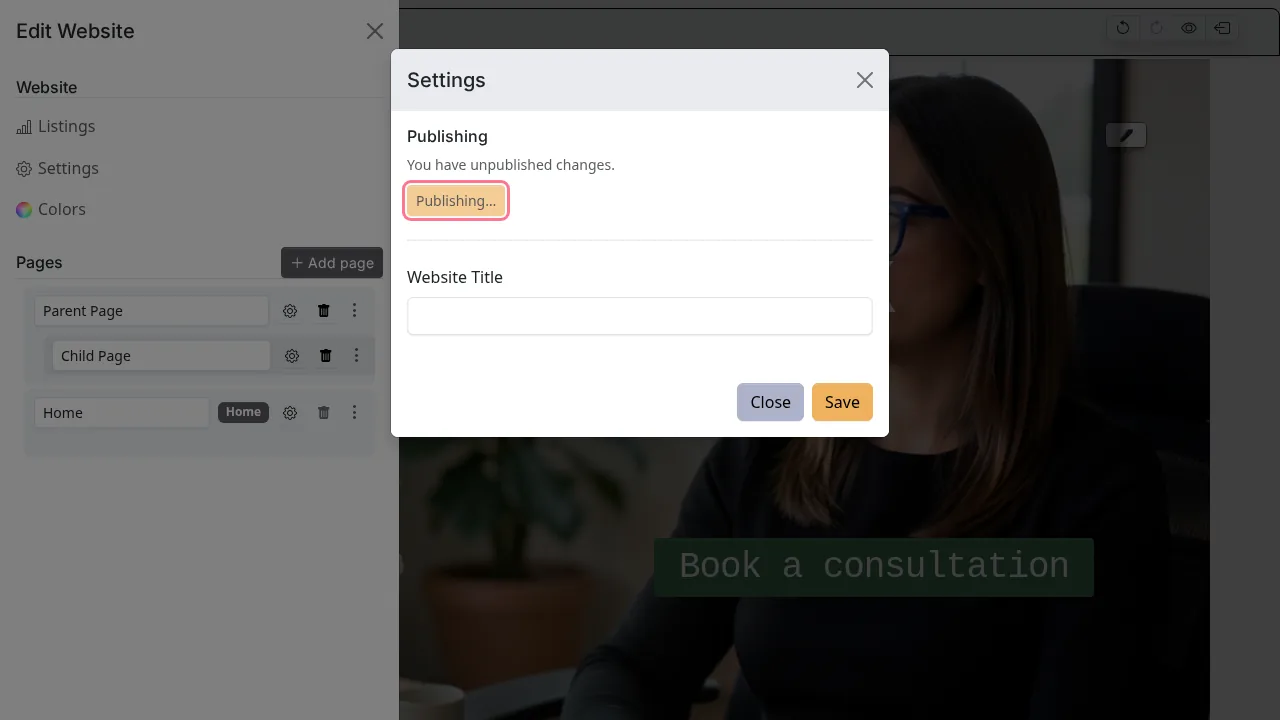The width and height of the screenshot is (1280, 720).
Task: Click the undo icon in the top toolbar
Action: click(x=1123, y=28)
